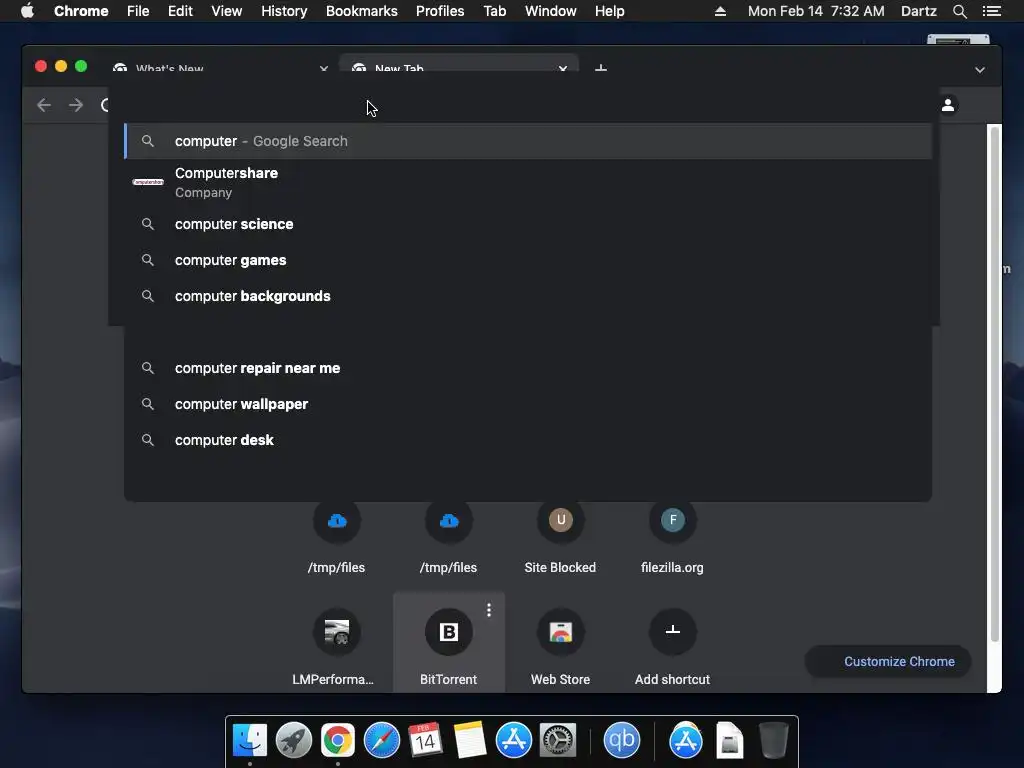The width and height of the screenshot is (1024, 768).
Task: Select the 'computer - Google Search' suggestion
Action: click(x=528, y=141)
